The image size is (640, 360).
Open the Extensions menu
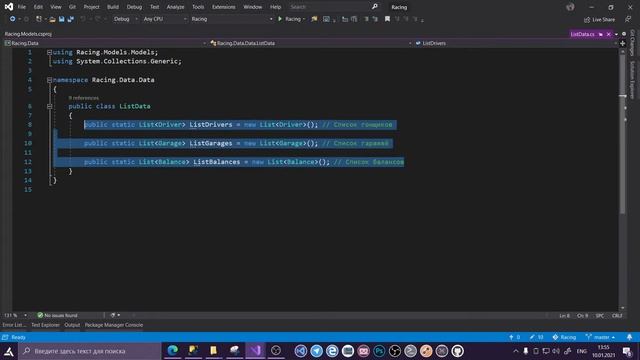pyautogui.click(x=224, y=7)
